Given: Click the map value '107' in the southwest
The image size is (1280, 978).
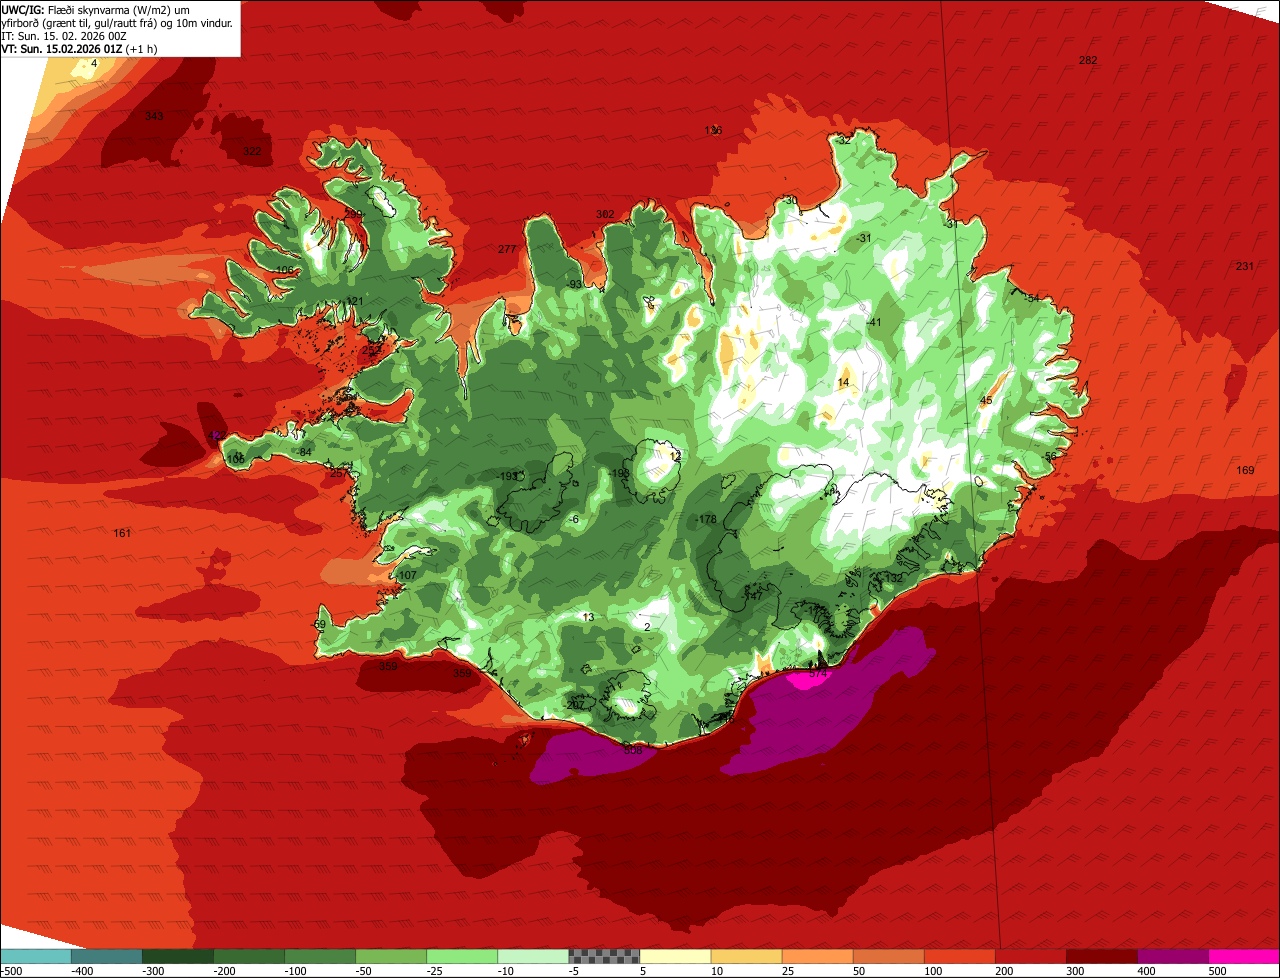Looking at the screenshot, I should click(407, 576).
